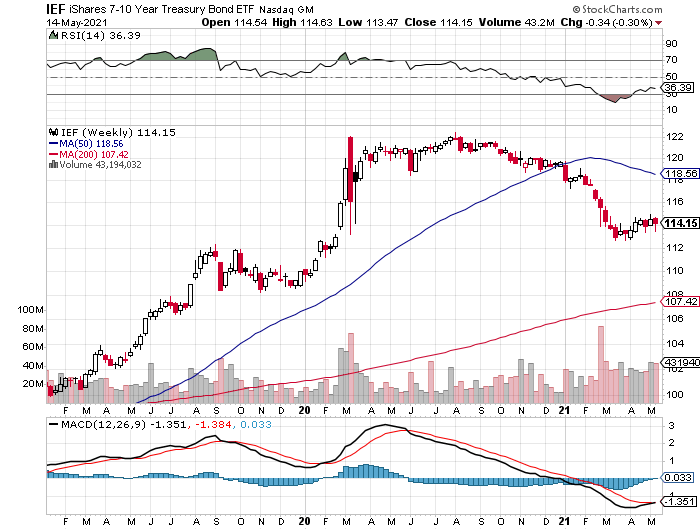This screenshot has height=530, width=700.
Task: Click the '20' year marker on price axis
Action: (x=304, y=410)
